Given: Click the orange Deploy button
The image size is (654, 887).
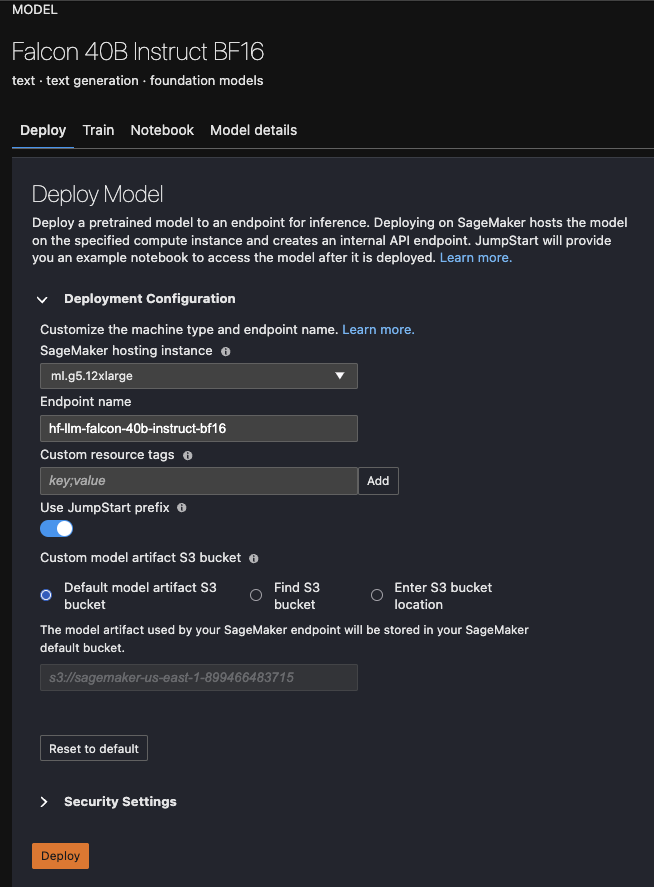Looking at the screenshot, I should coord(61,856).
